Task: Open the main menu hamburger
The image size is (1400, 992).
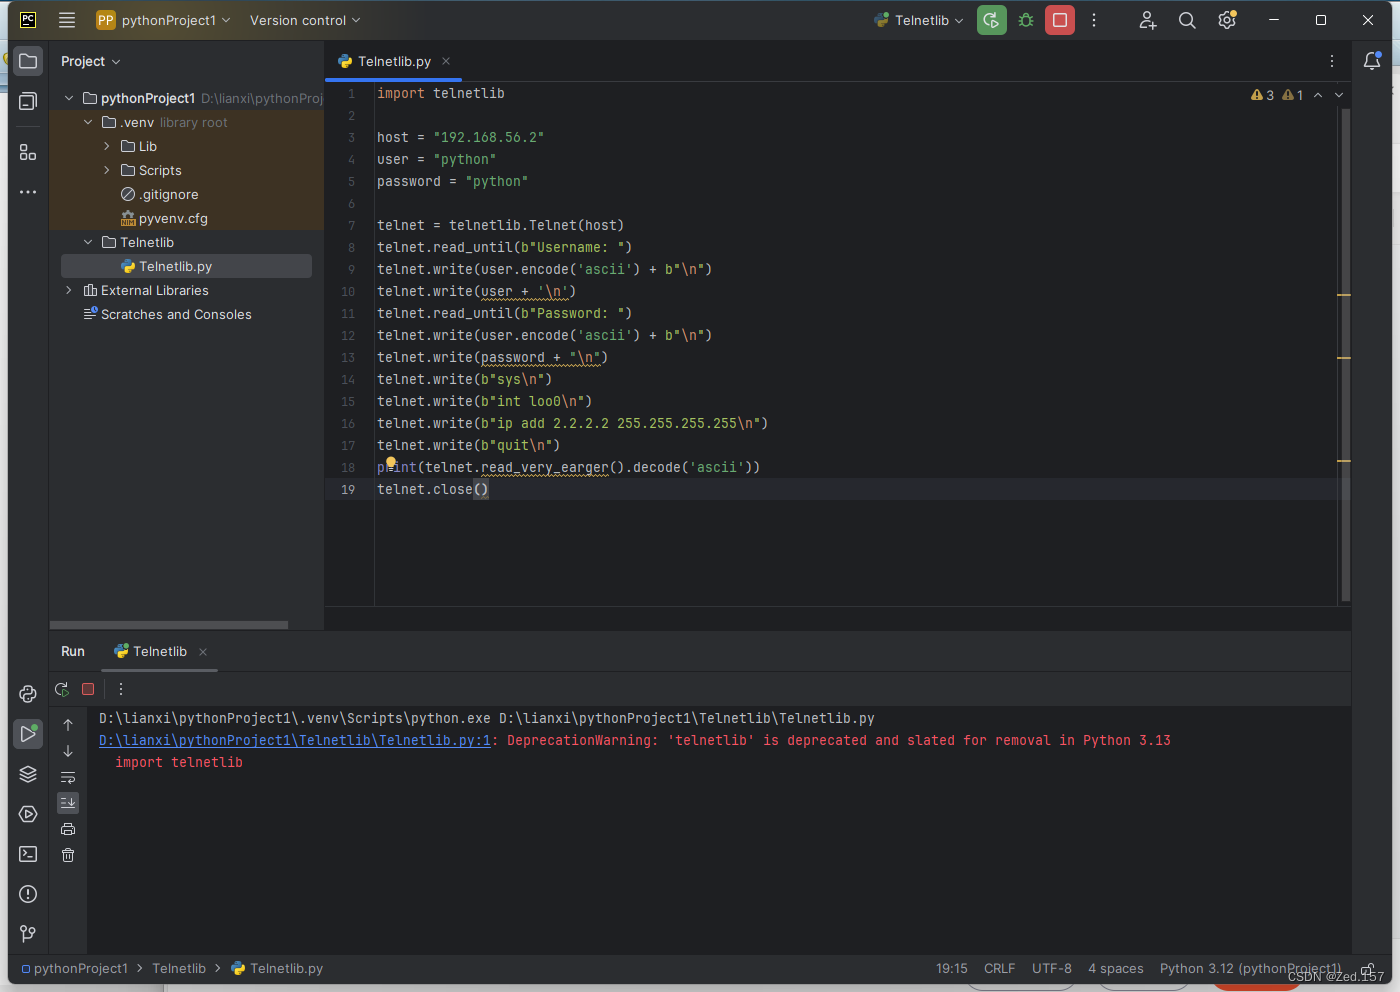Action: click(66, 20)
